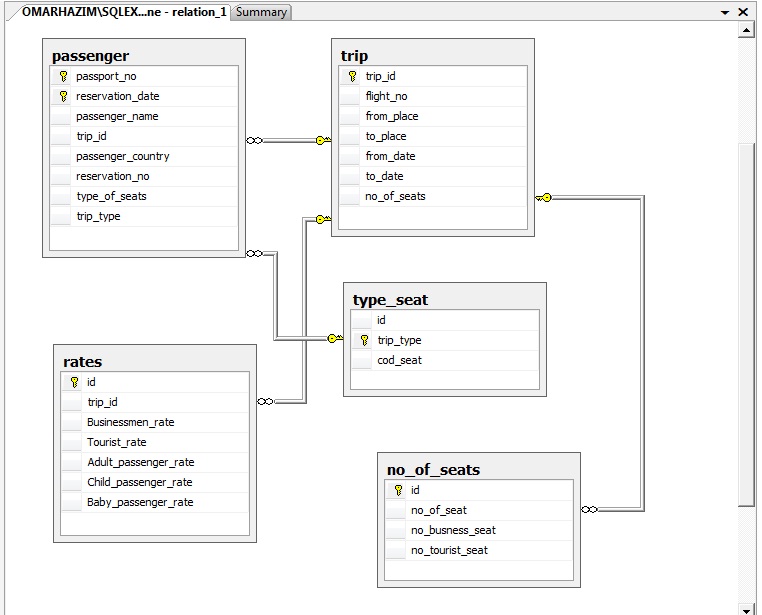Click the key icon next to id in rates table
Screen dimensions: 762x615
pyautogui.click(x=74, y=382)
